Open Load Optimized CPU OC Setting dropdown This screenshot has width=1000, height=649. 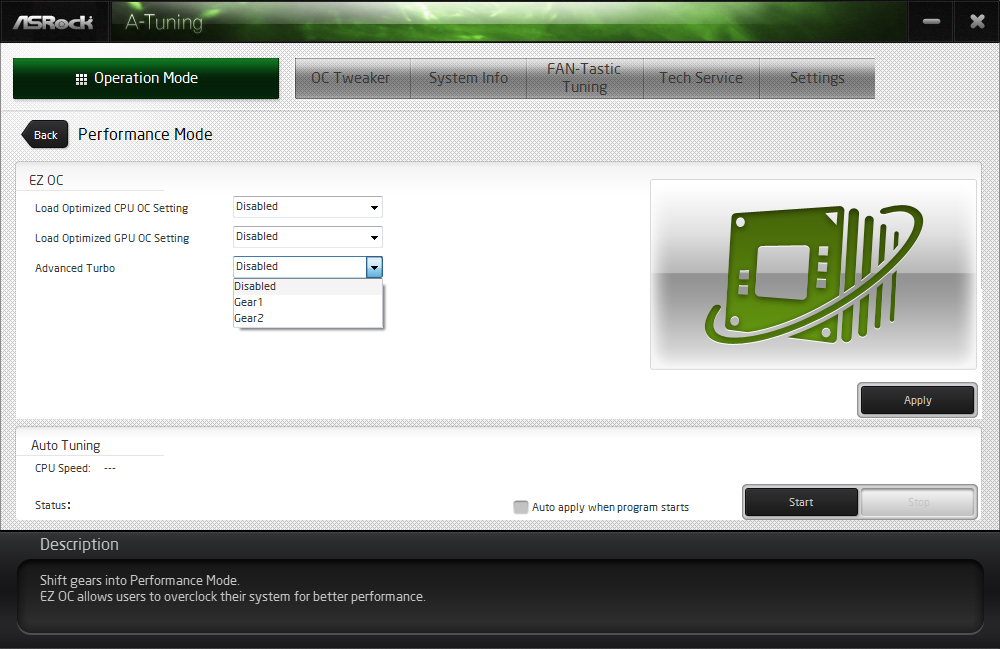click(x=307, y=207)
